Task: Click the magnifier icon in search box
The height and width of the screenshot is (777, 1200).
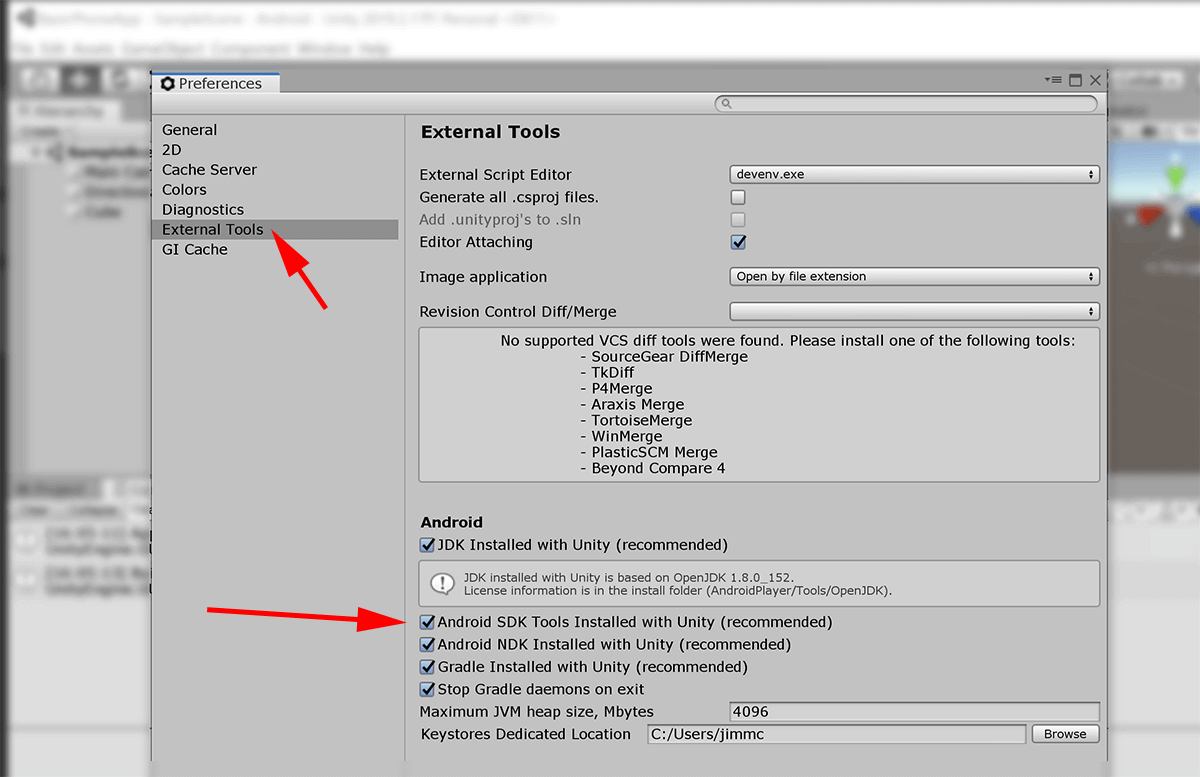Action: pos(727,103)
